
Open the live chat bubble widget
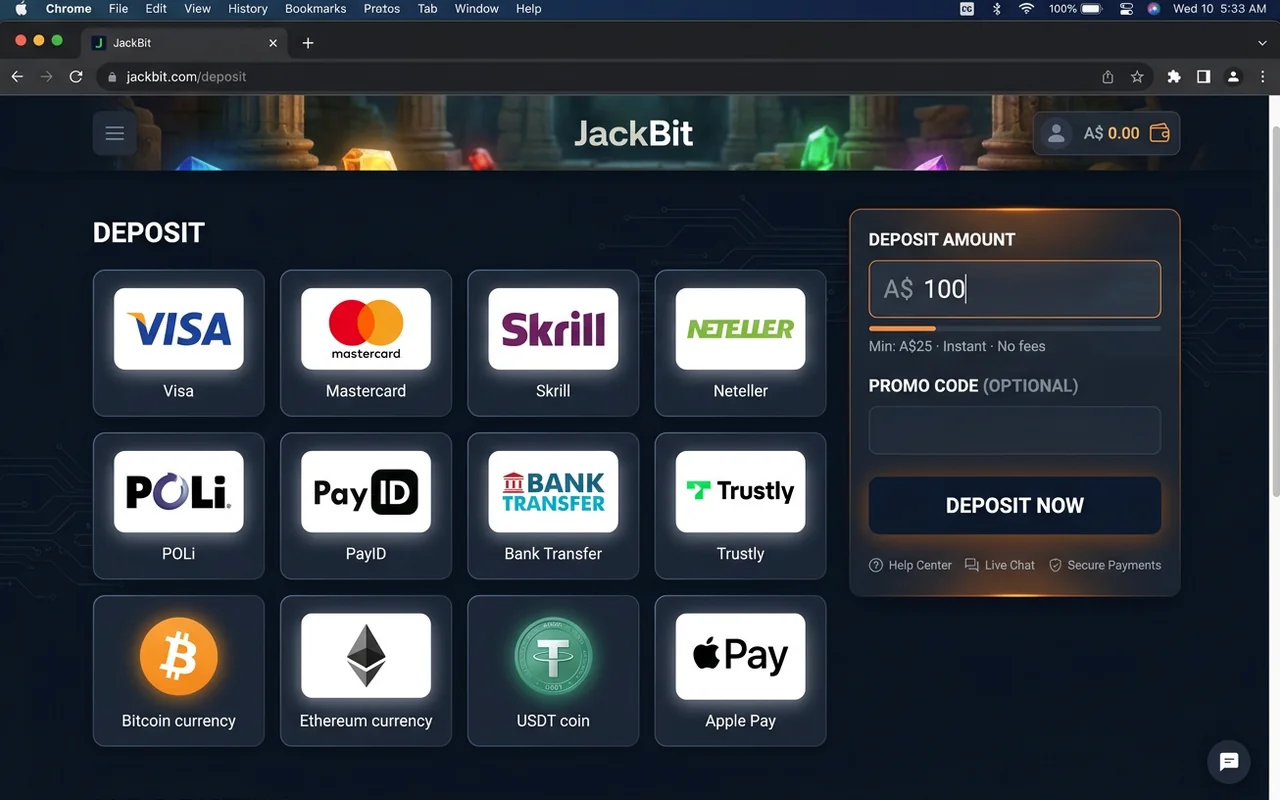(x=1229, y=762)
